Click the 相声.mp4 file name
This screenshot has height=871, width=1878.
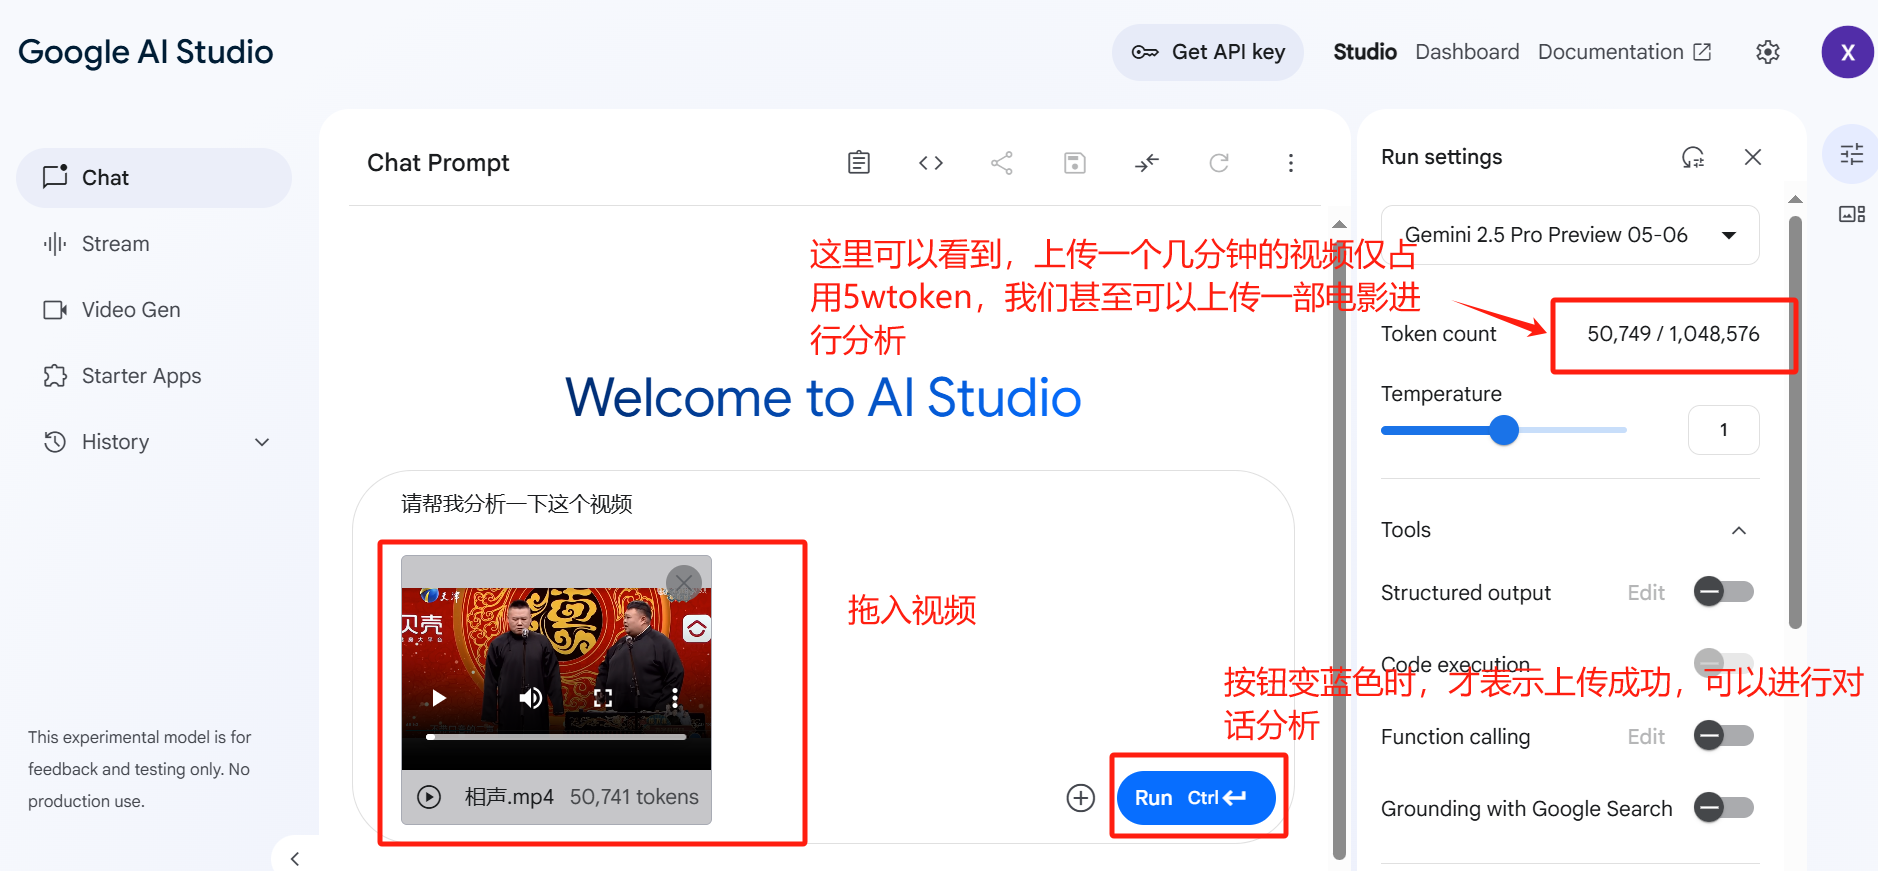[509, 797]
